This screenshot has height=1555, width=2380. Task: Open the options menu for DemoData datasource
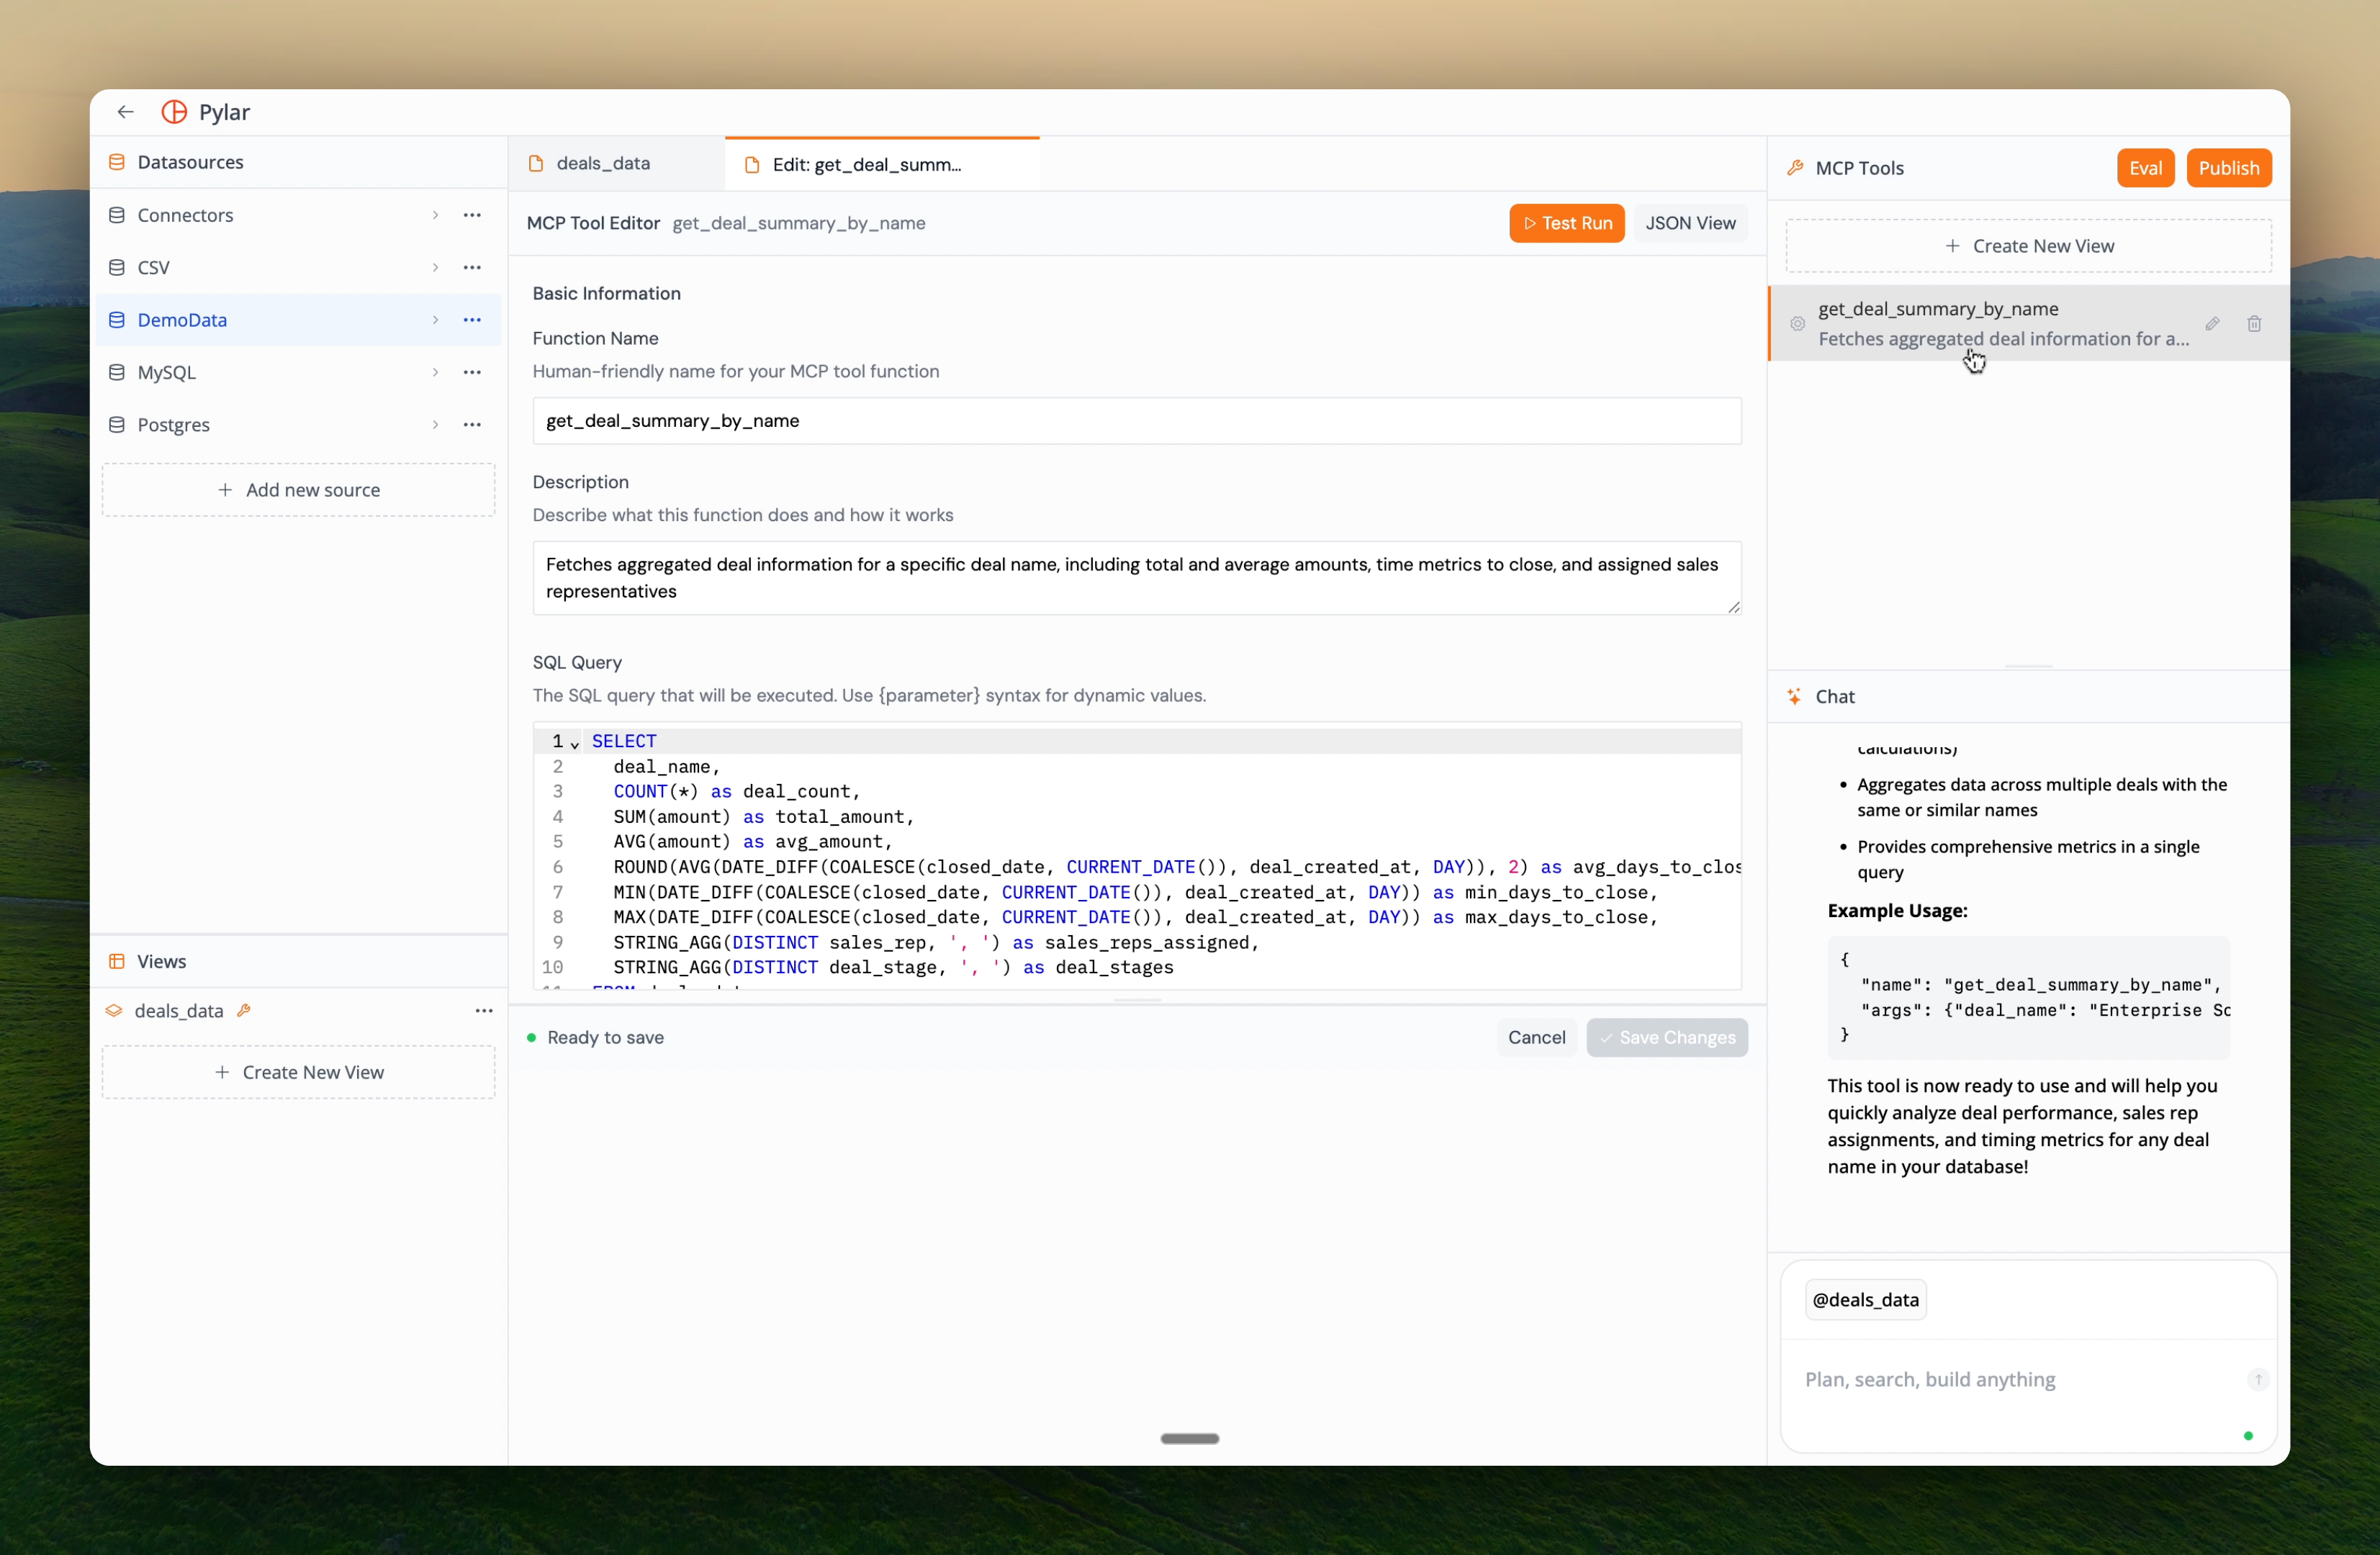pyautogui.click(x=472, y=319)
